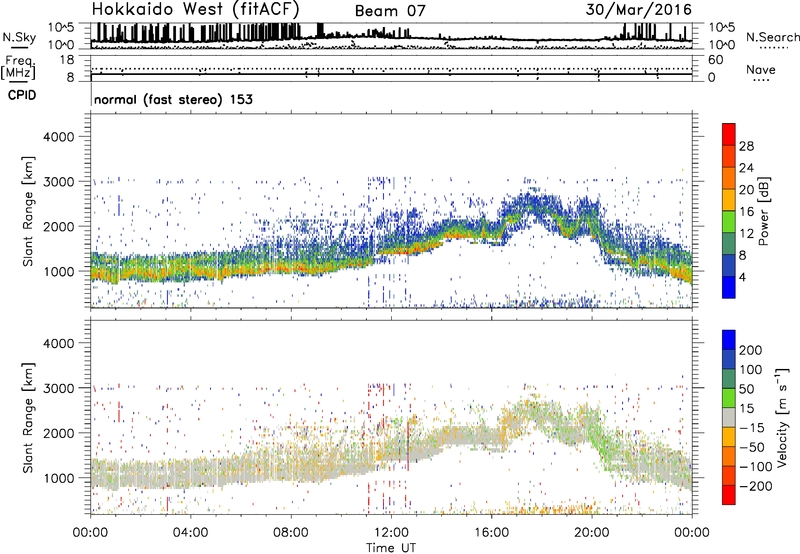The width and height of the screenshot is (800, 554).
Task: Click the power colorbar value 4
Action: 742,278
